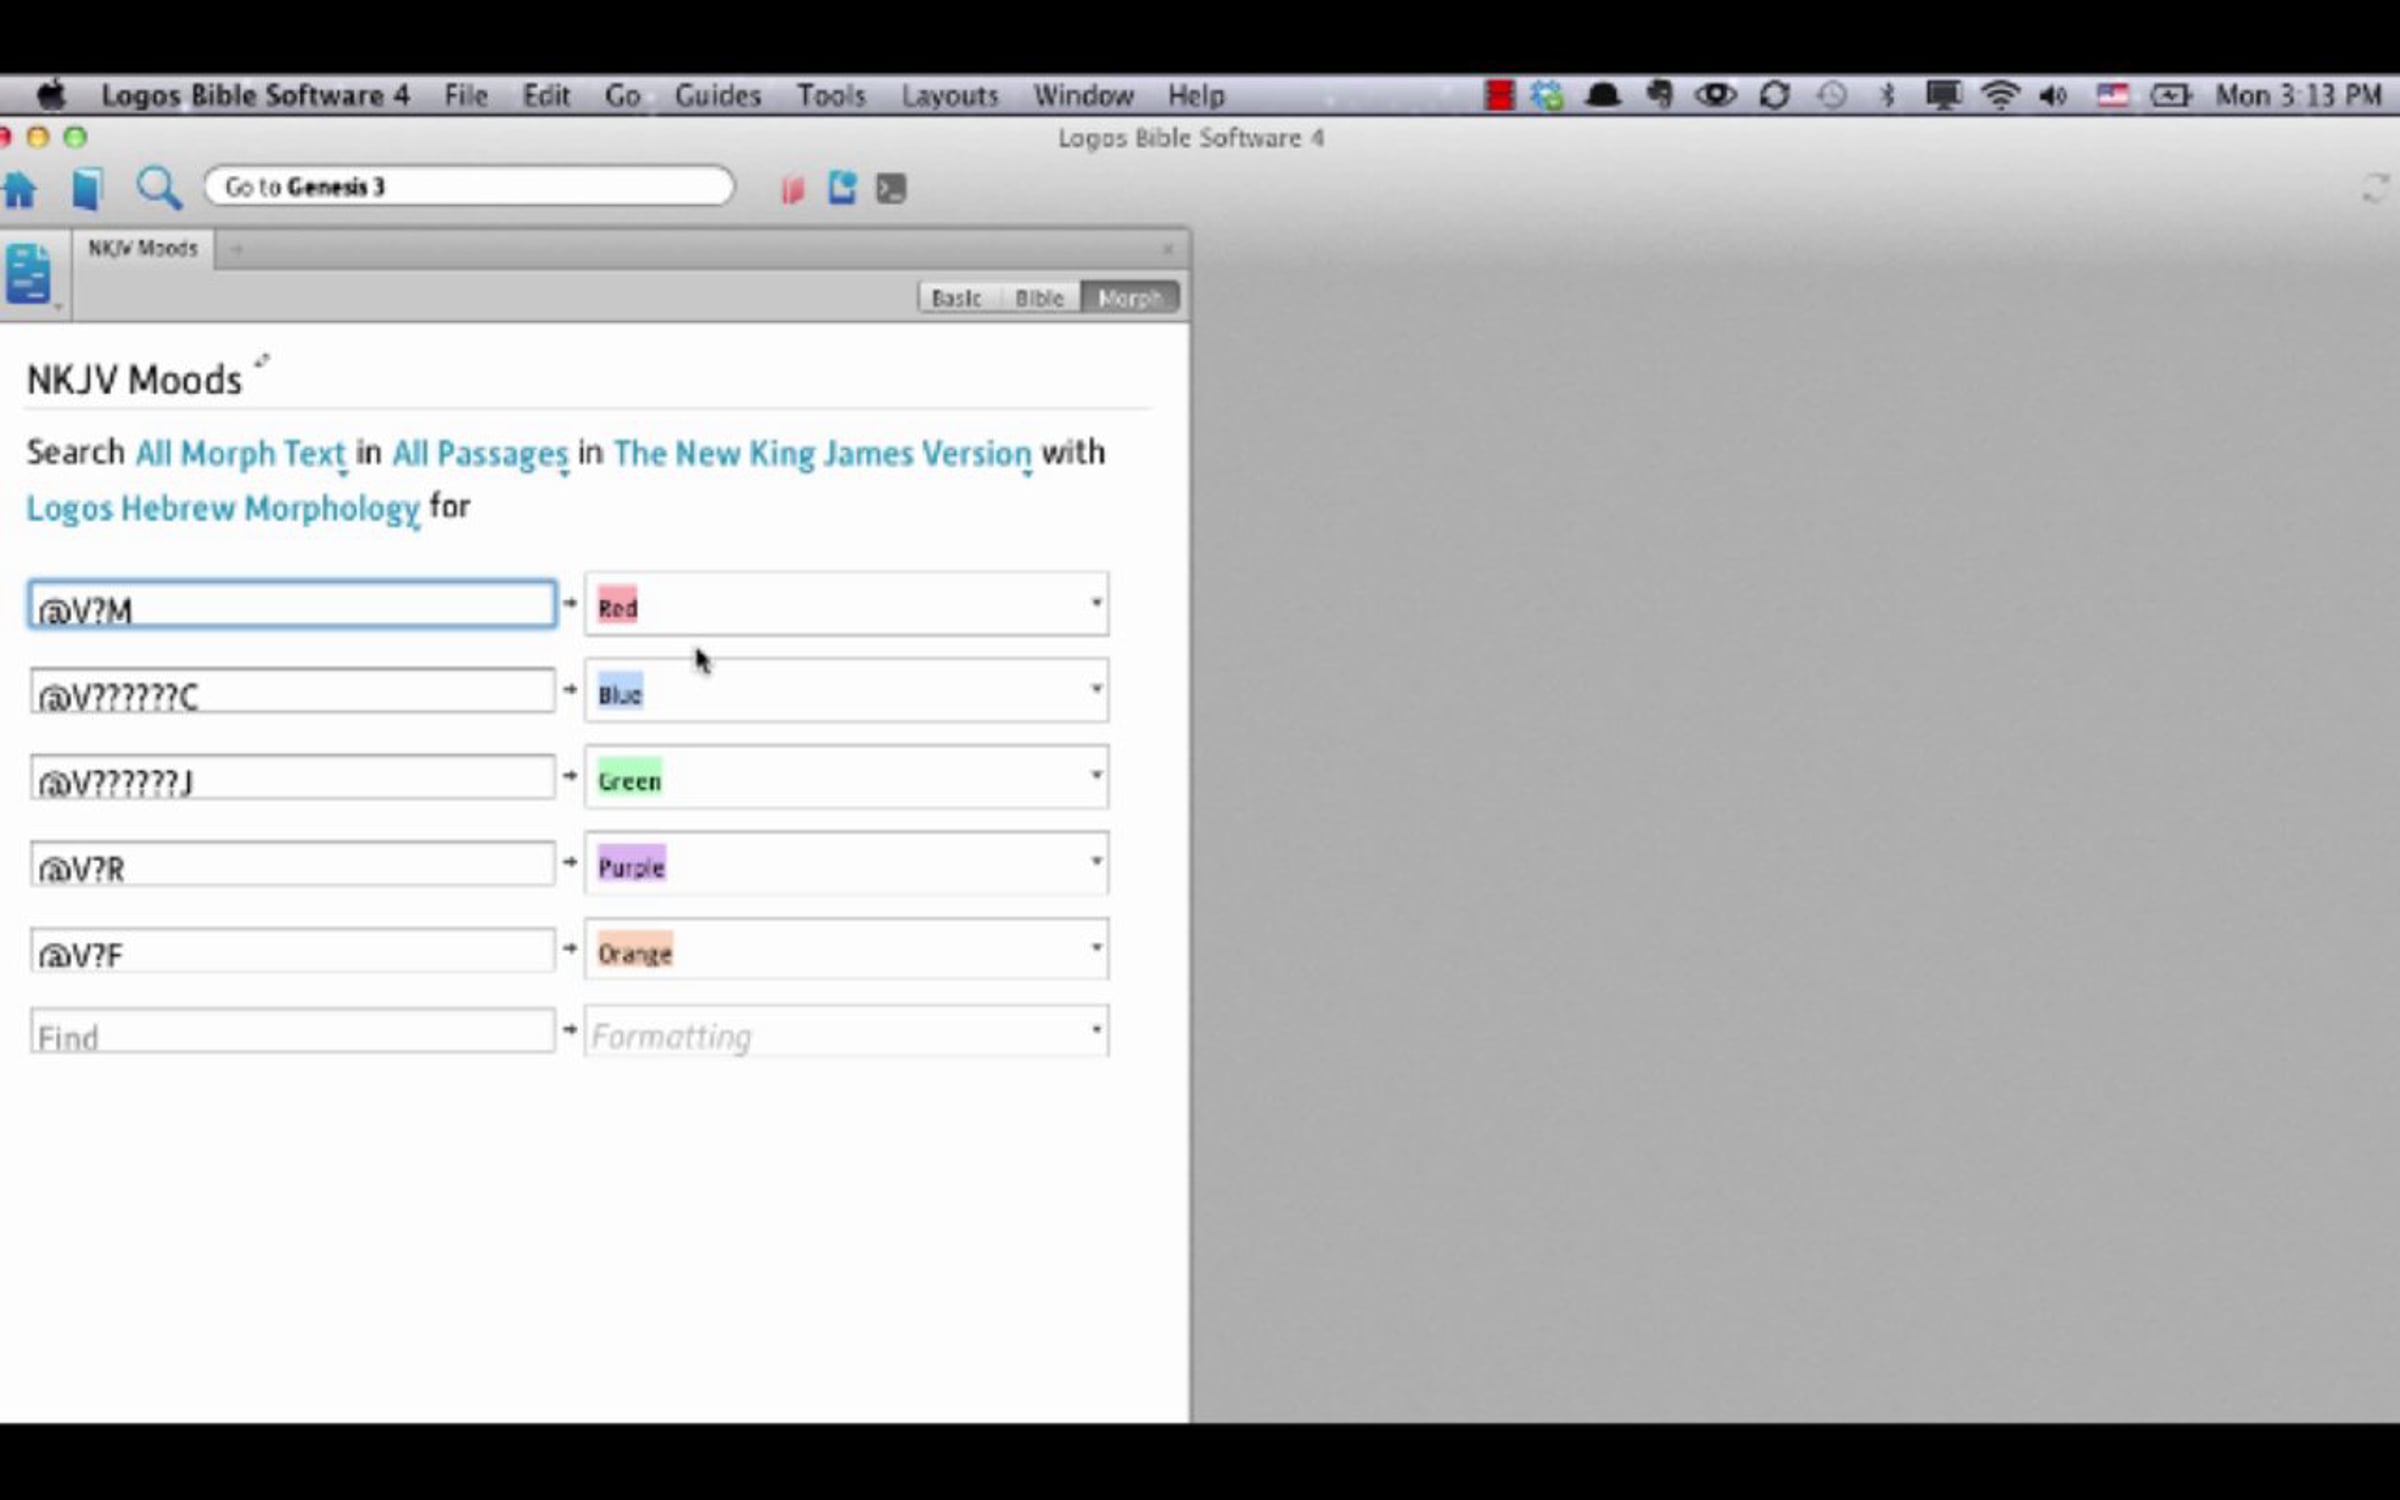Click the menu bar clock showing Mon 3:13 PM
The width and height of the screenshot is (2400, 1500).
click(x=2298, y=96)
